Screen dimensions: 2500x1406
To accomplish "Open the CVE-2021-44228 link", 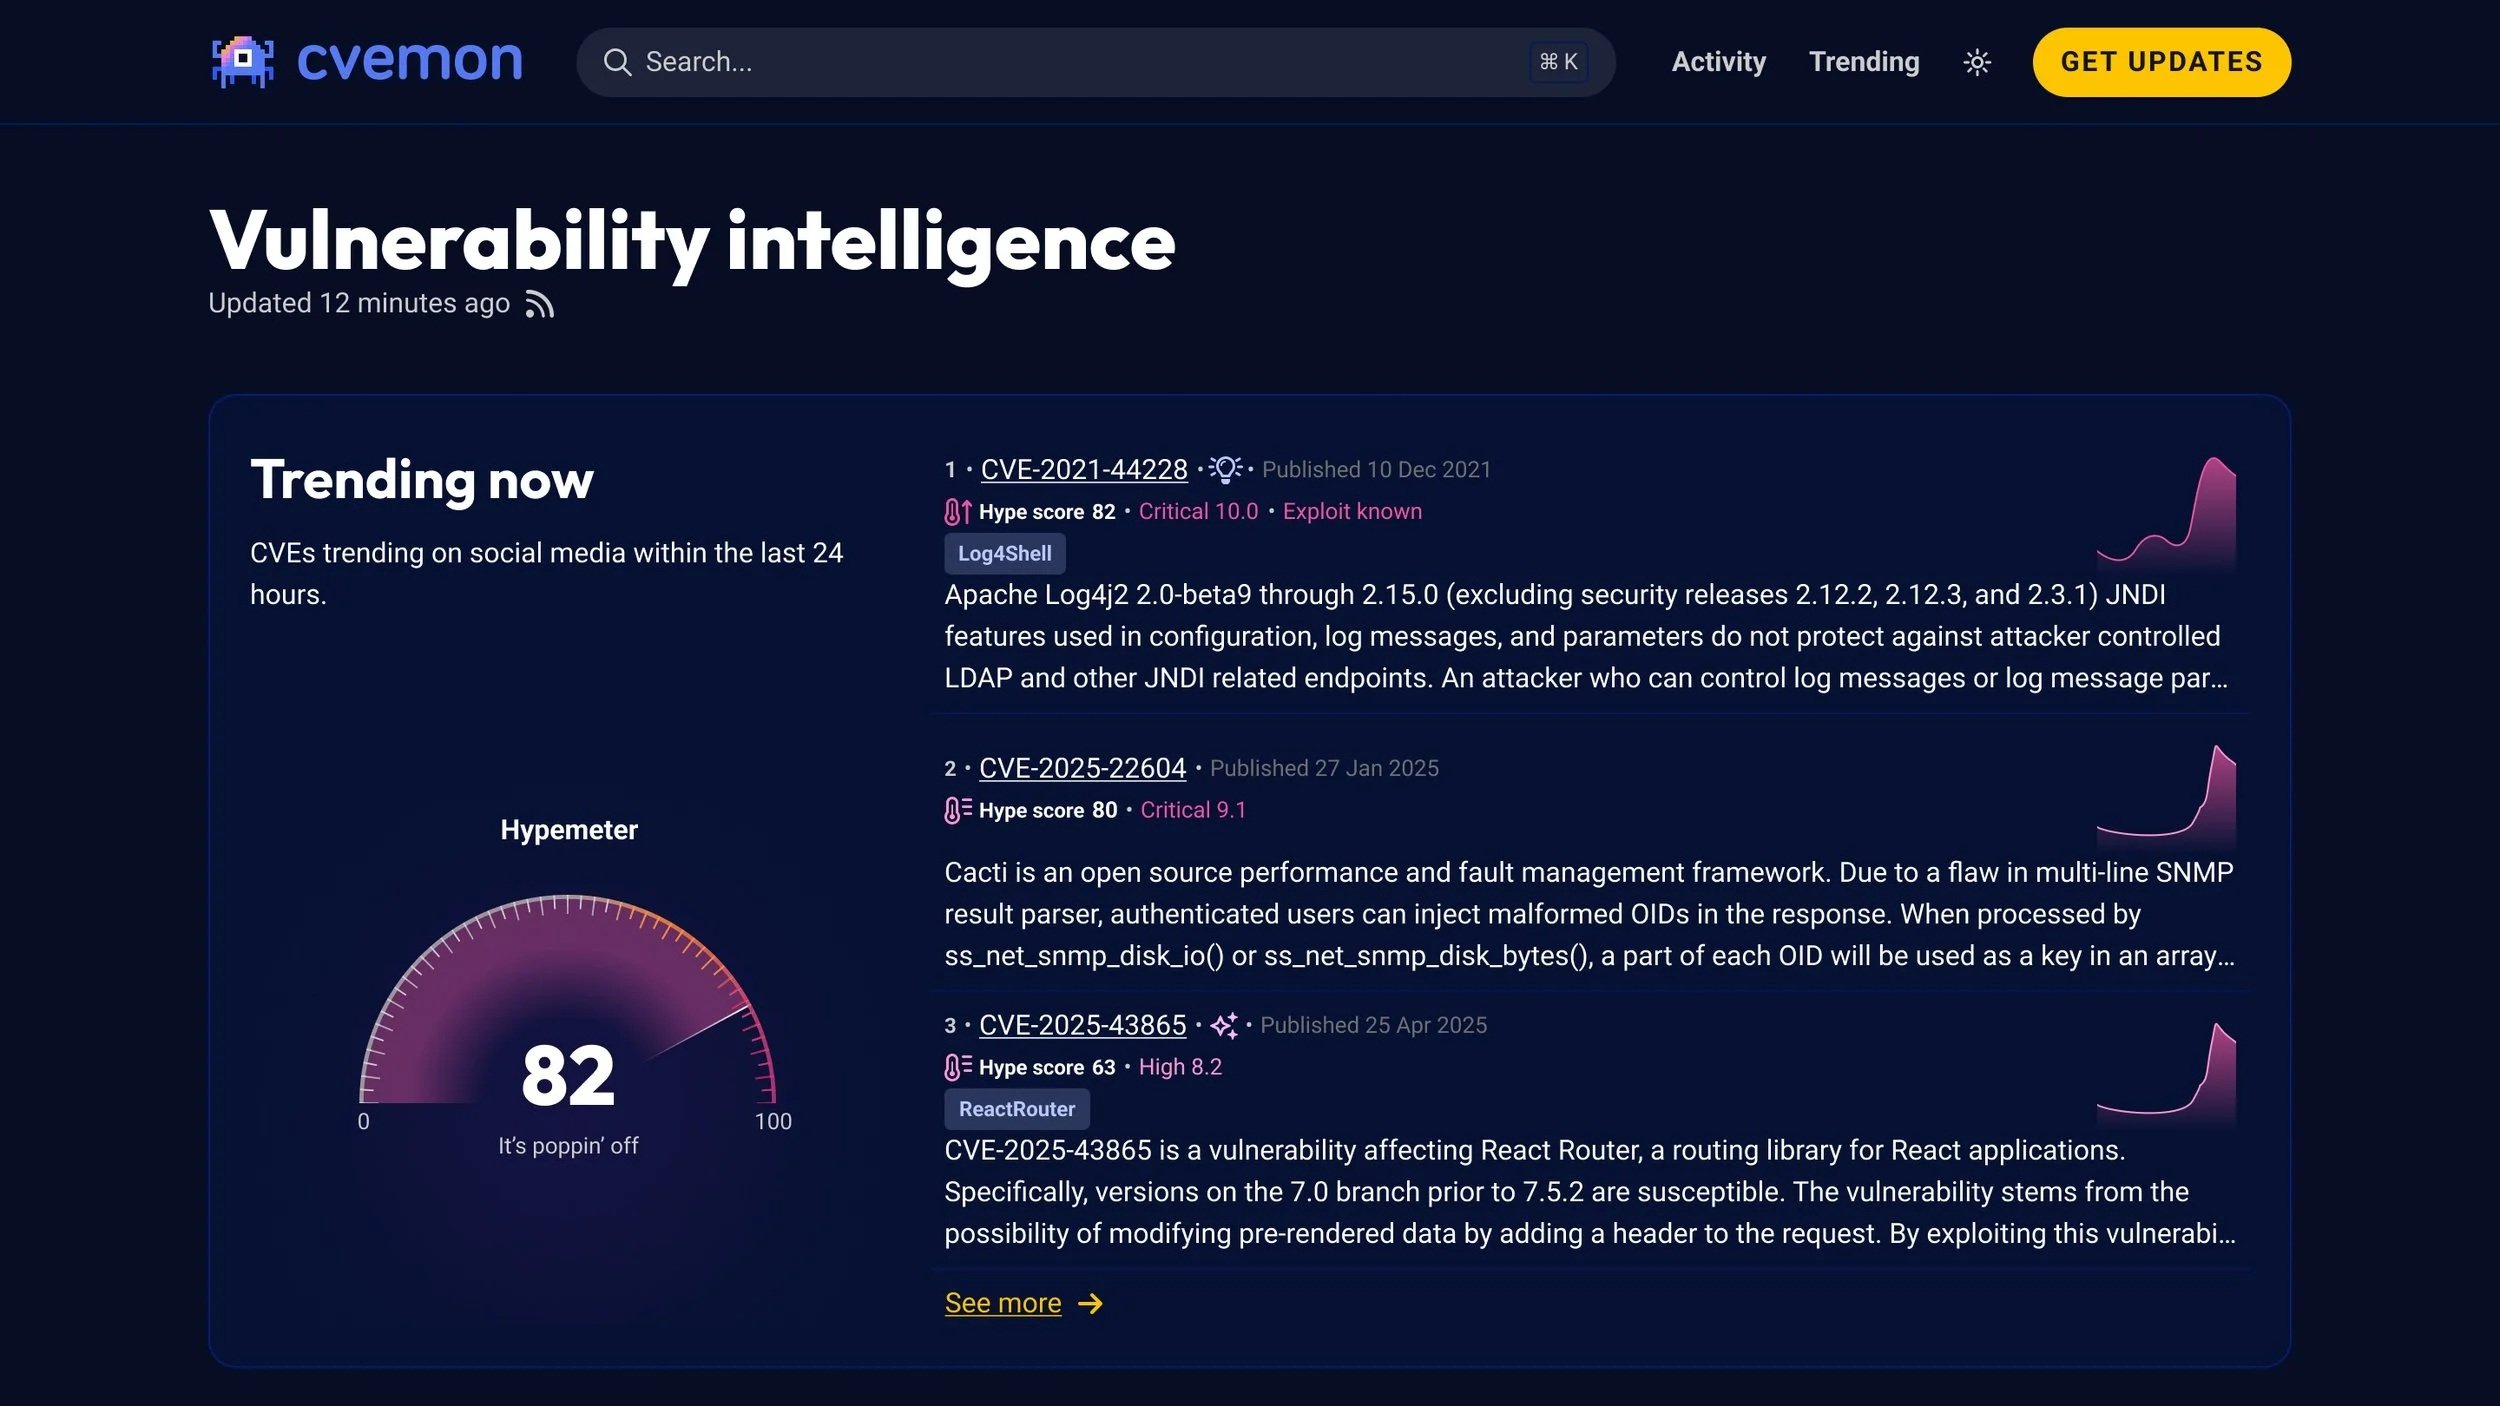I will 1083,468.
